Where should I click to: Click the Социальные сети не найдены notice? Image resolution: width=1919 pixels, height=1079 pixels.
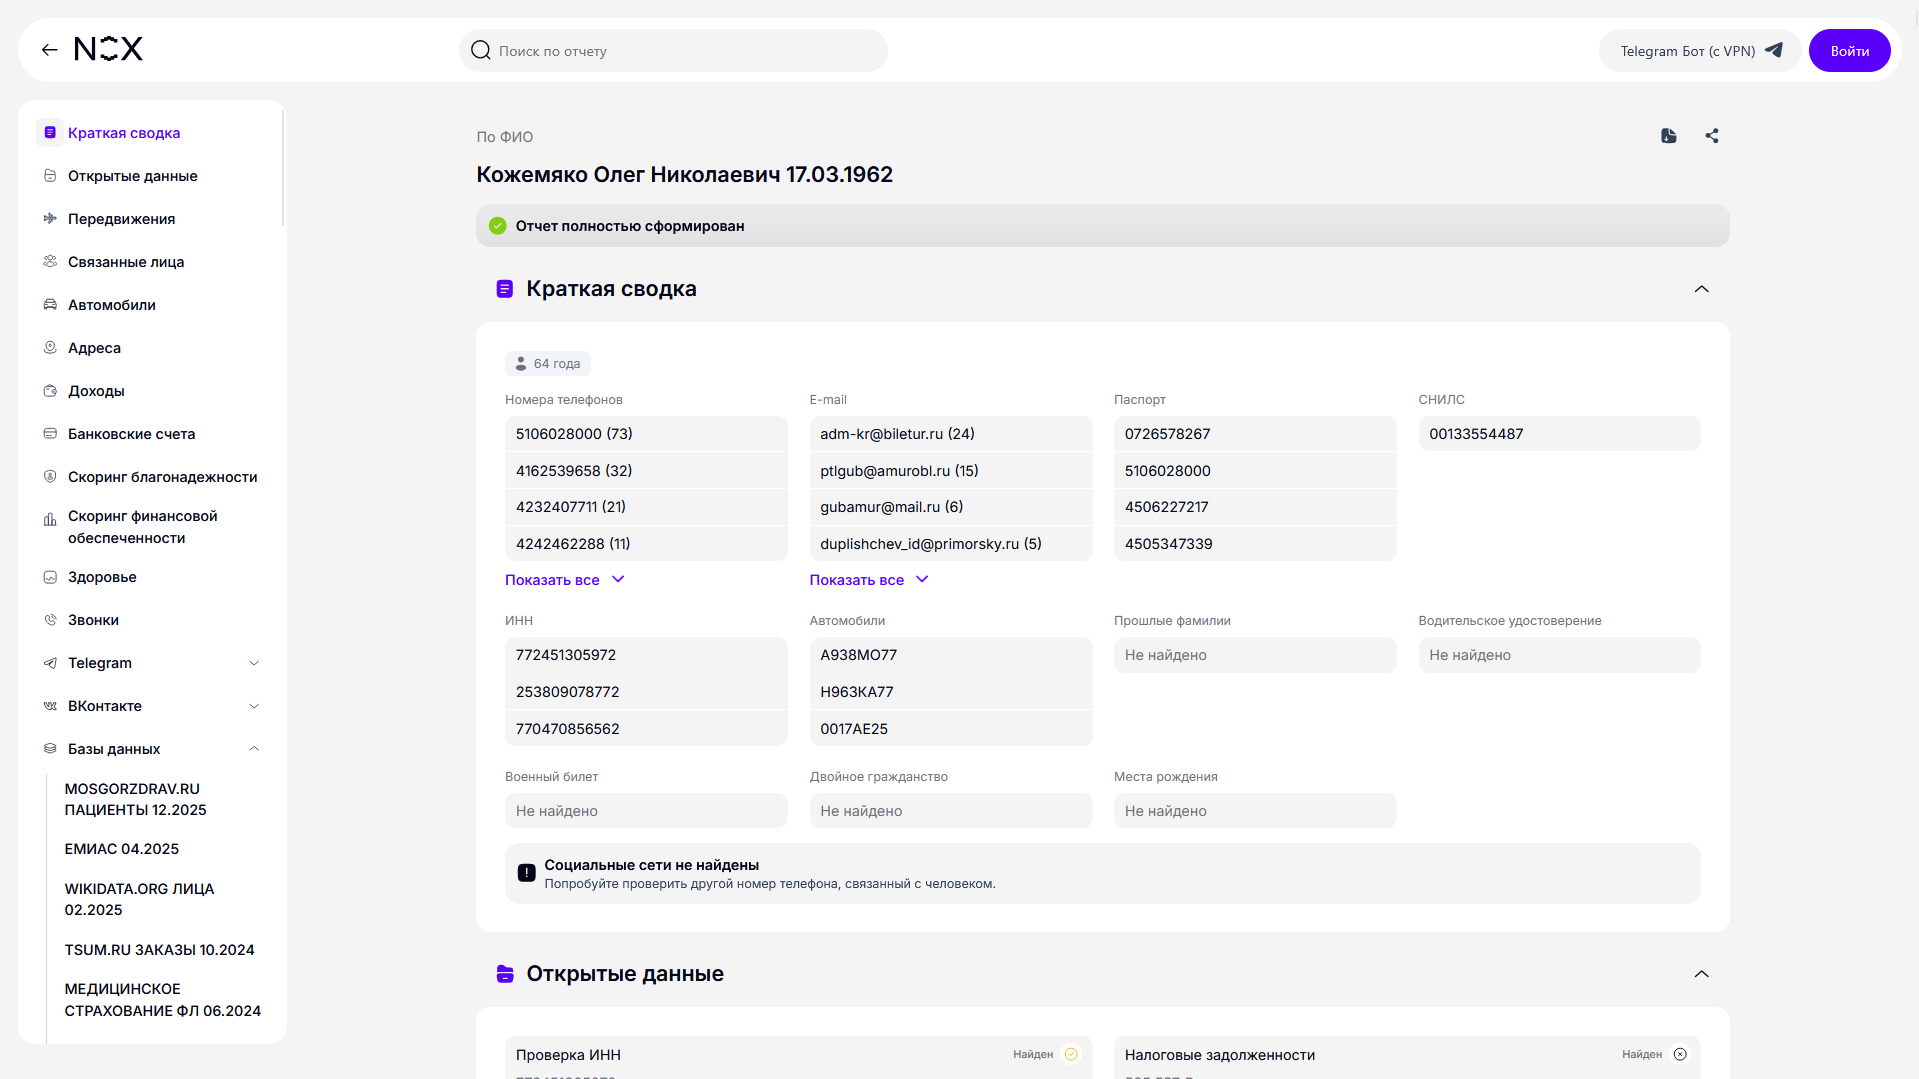pos(1102,874)
